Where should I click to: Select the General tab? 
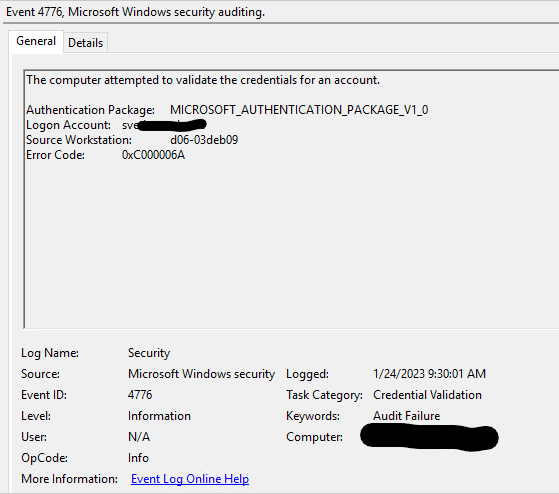(36, 41)
